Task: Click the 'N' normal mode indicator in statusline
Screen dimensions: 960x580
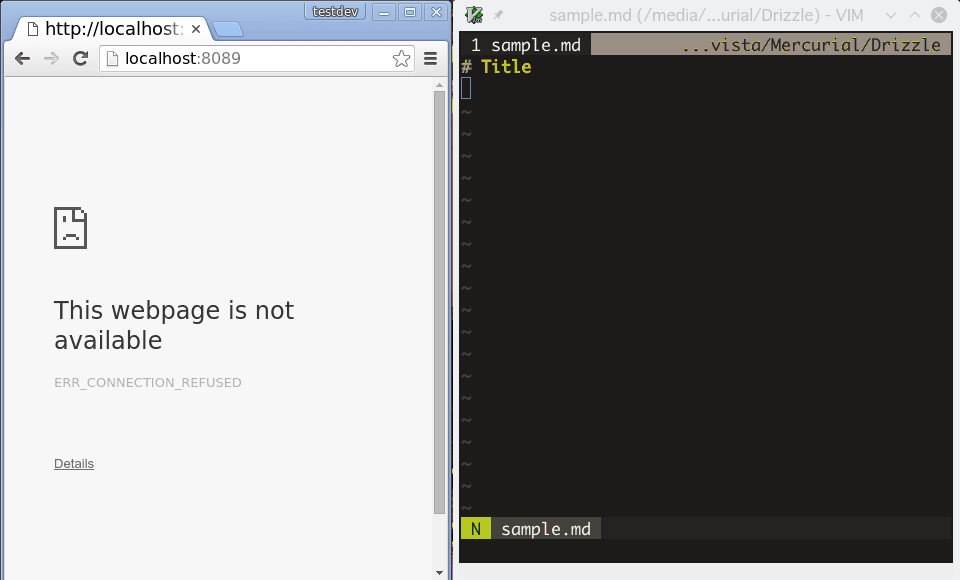Action: [x=476, y=529]
